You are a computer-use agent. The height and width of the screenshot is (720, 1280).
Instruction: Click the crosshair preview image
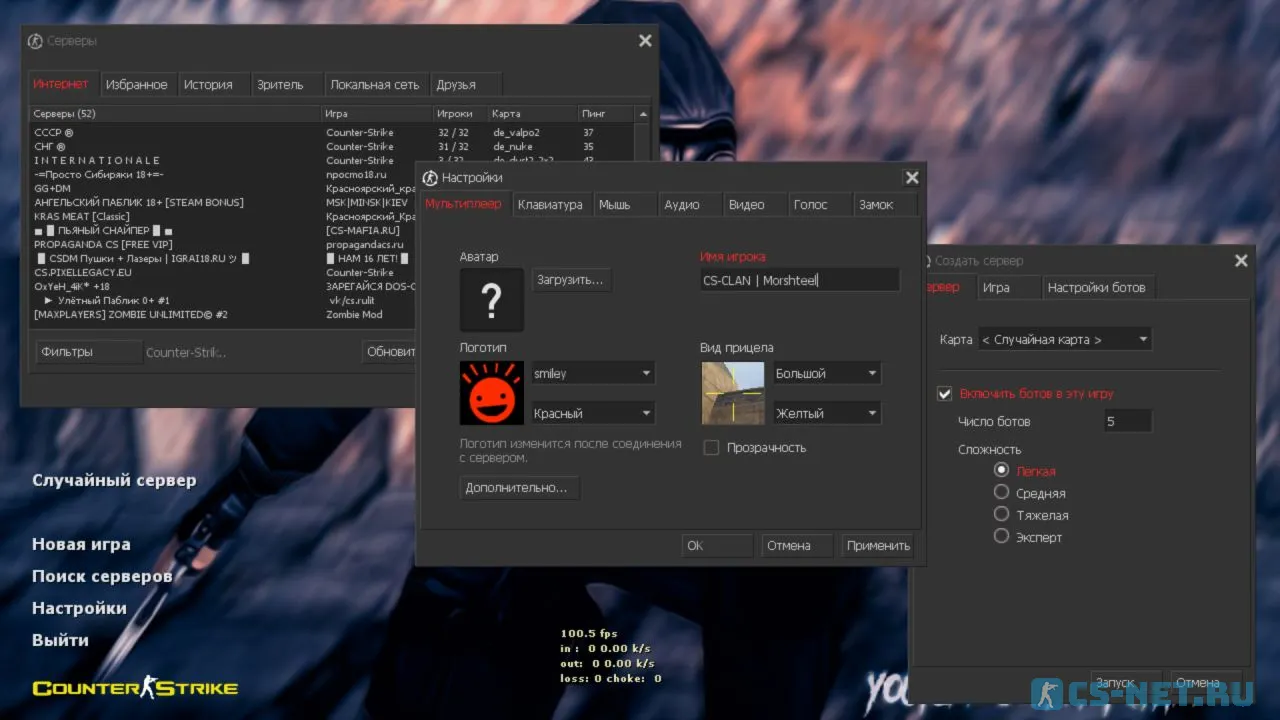(x=733, y=393)
